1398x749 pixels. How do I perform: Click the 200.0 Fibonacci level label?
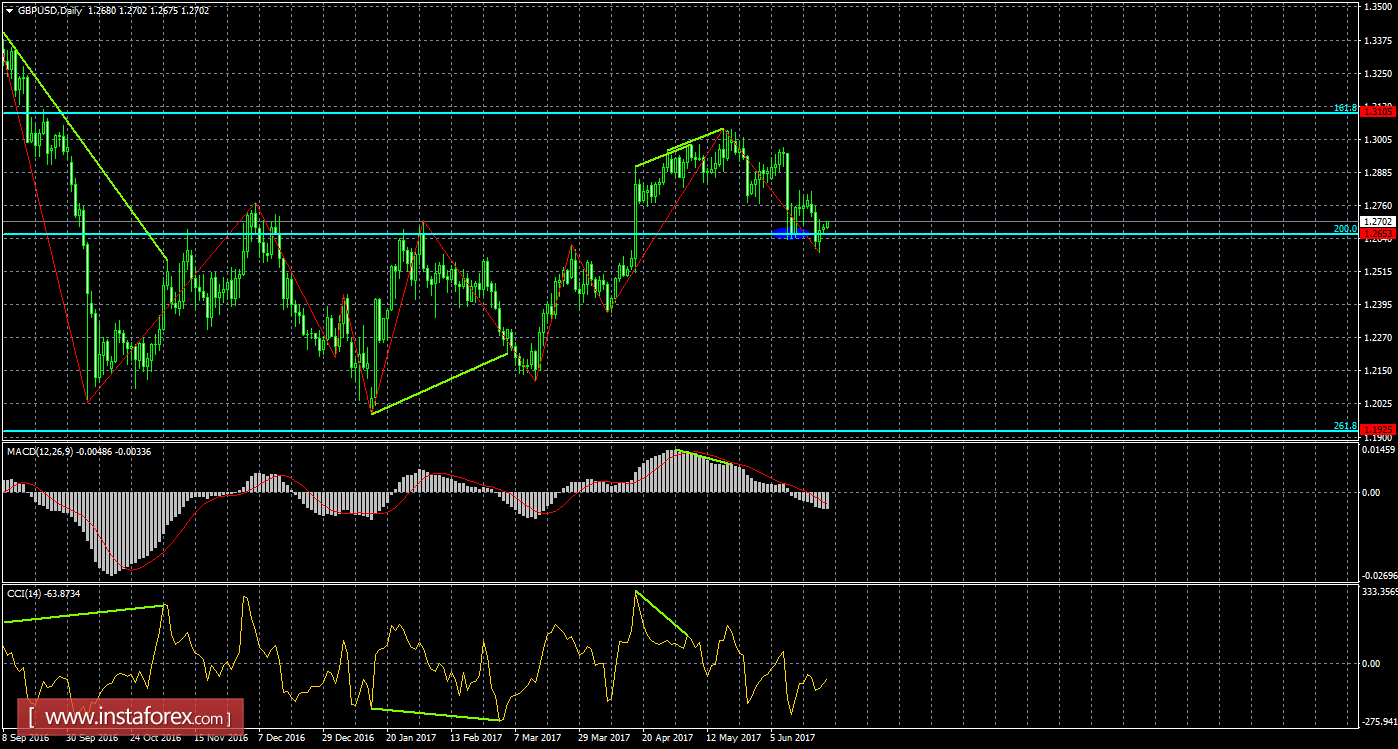pos(1346,228)
